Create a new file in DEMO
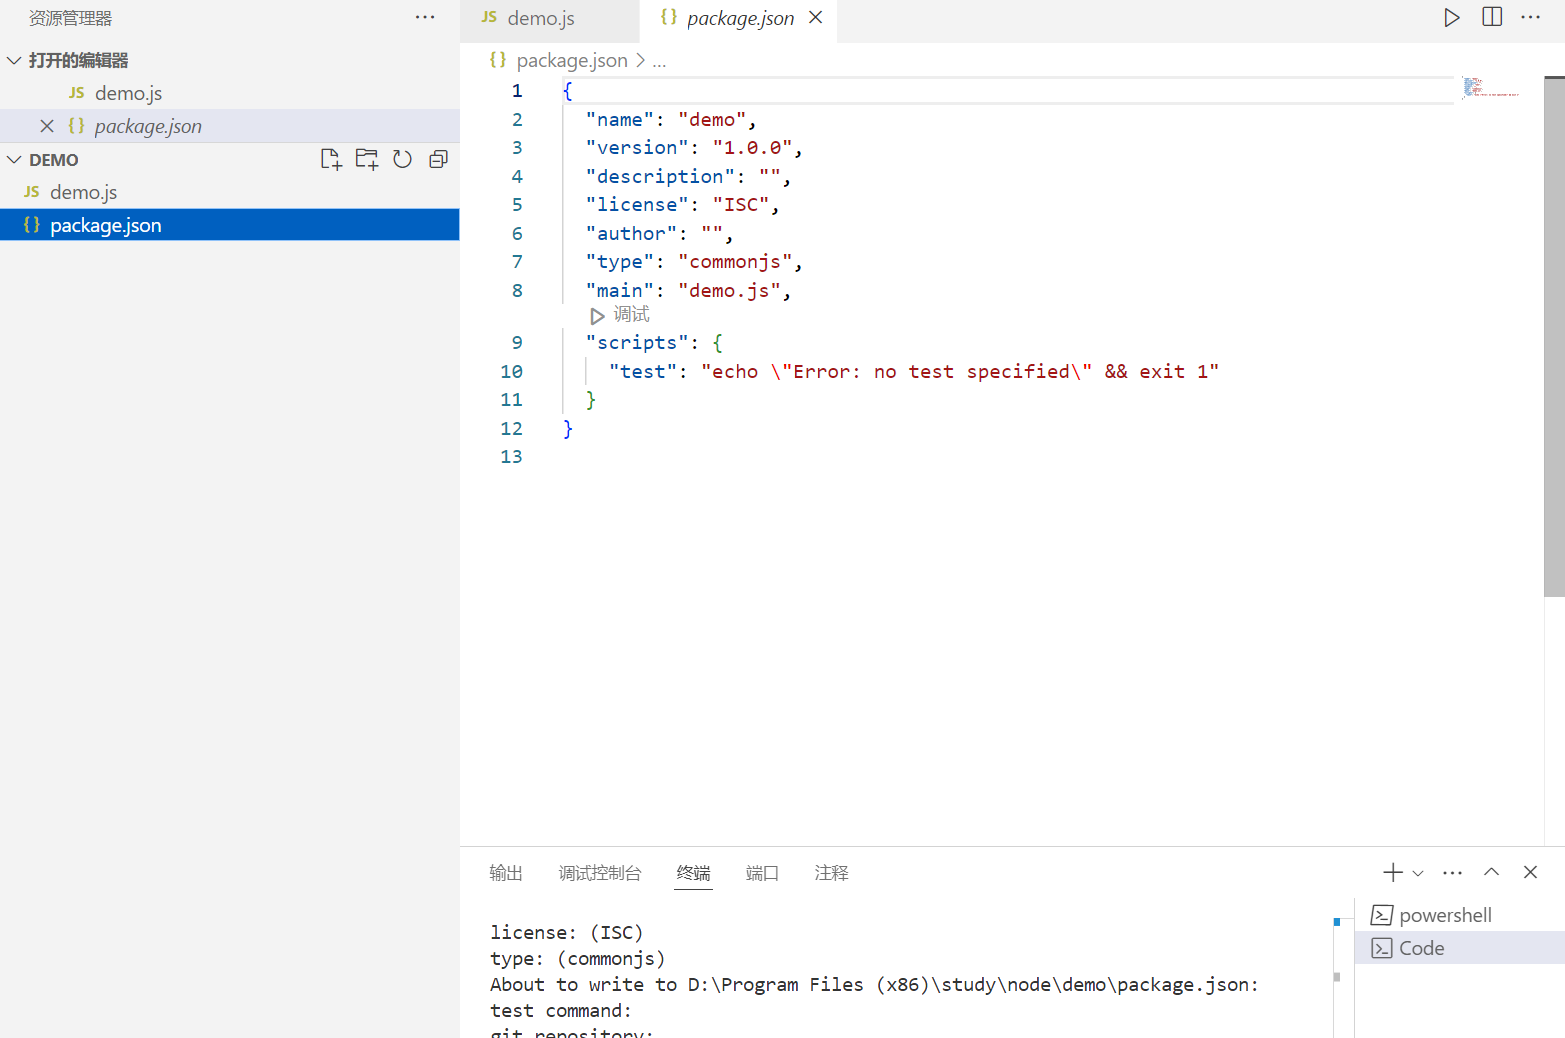This screenshot has width=1565, height=1038. coord(331,159)
